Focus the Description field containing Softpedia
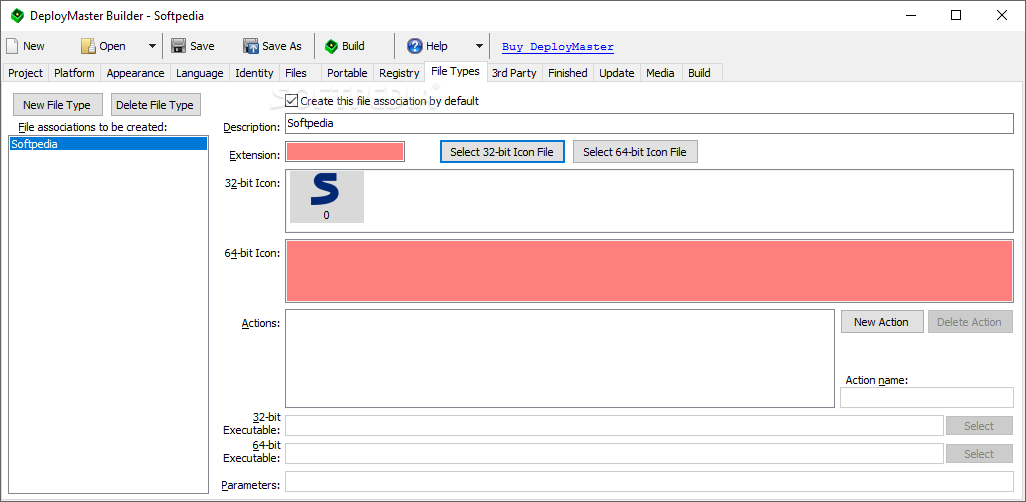 coord(649,123)
